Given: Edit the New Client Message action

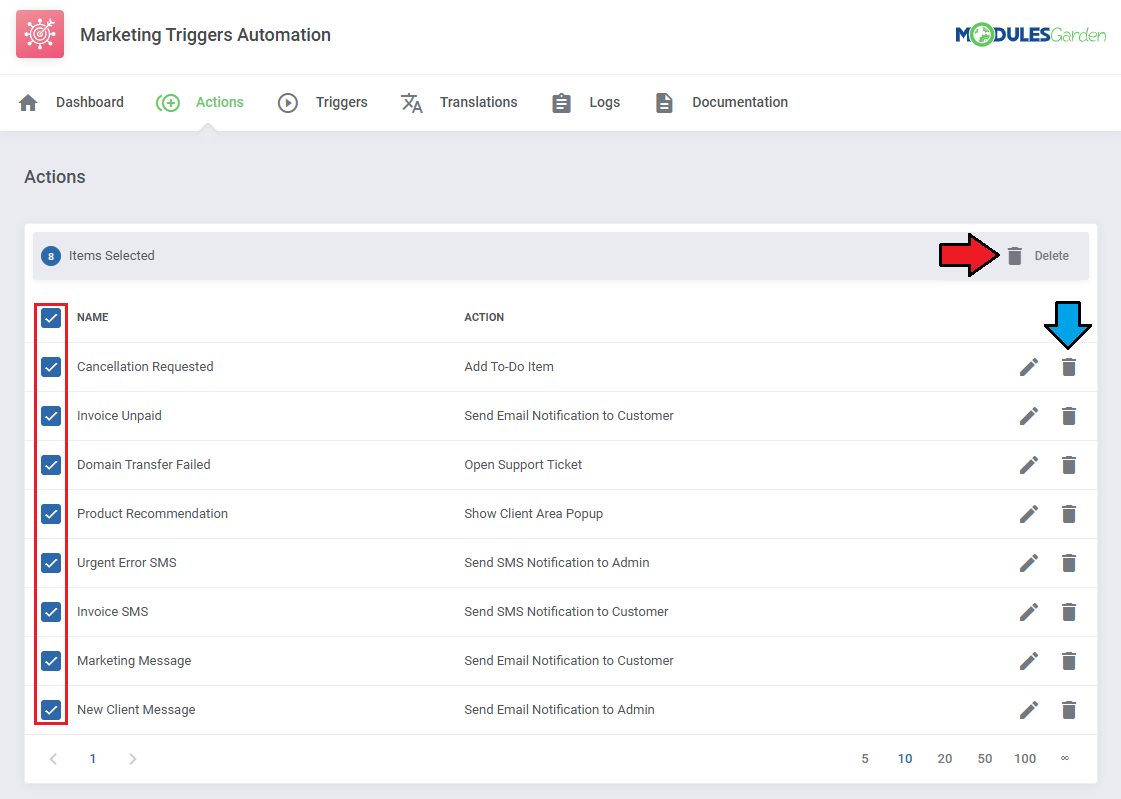Looking at the screenshot, I should coord(1029,710).
